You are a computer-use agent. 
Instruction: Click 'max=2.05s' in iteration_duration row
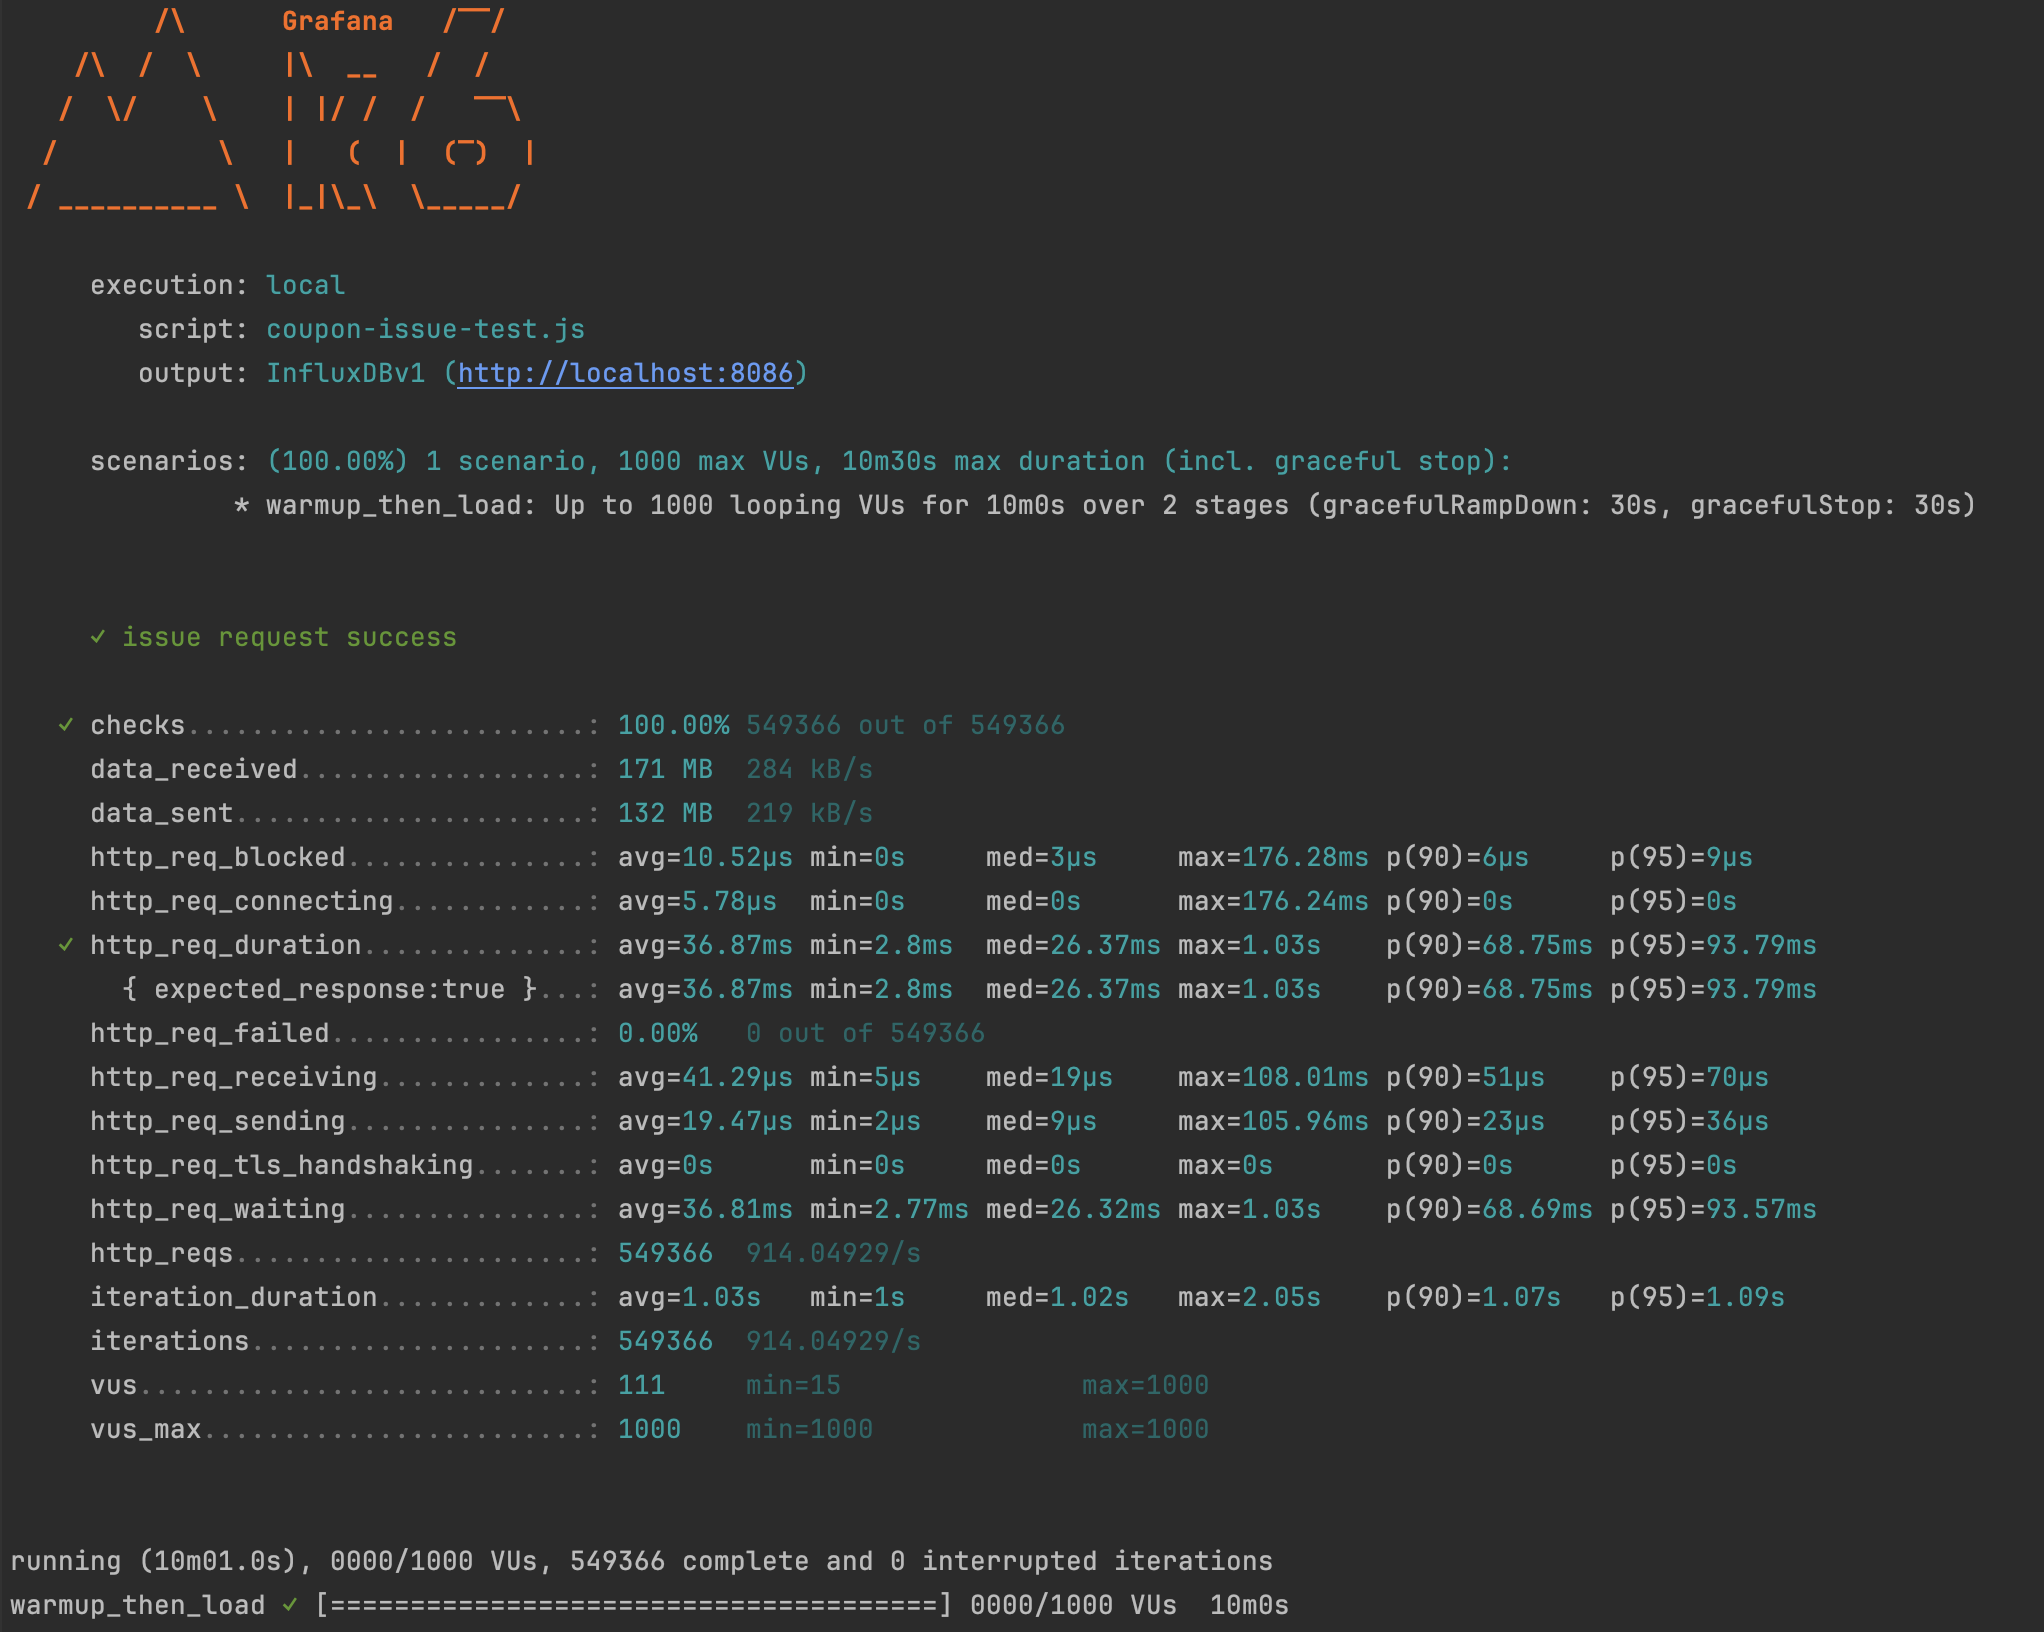tap(1249, 1297)
